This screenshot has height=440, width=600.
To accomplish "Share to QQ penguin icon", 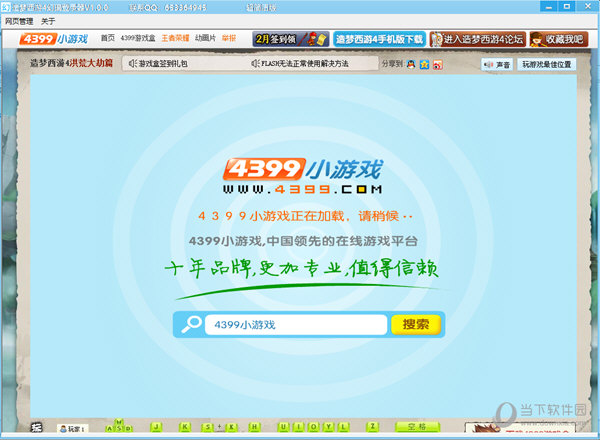I will click(x=411, y=64).
